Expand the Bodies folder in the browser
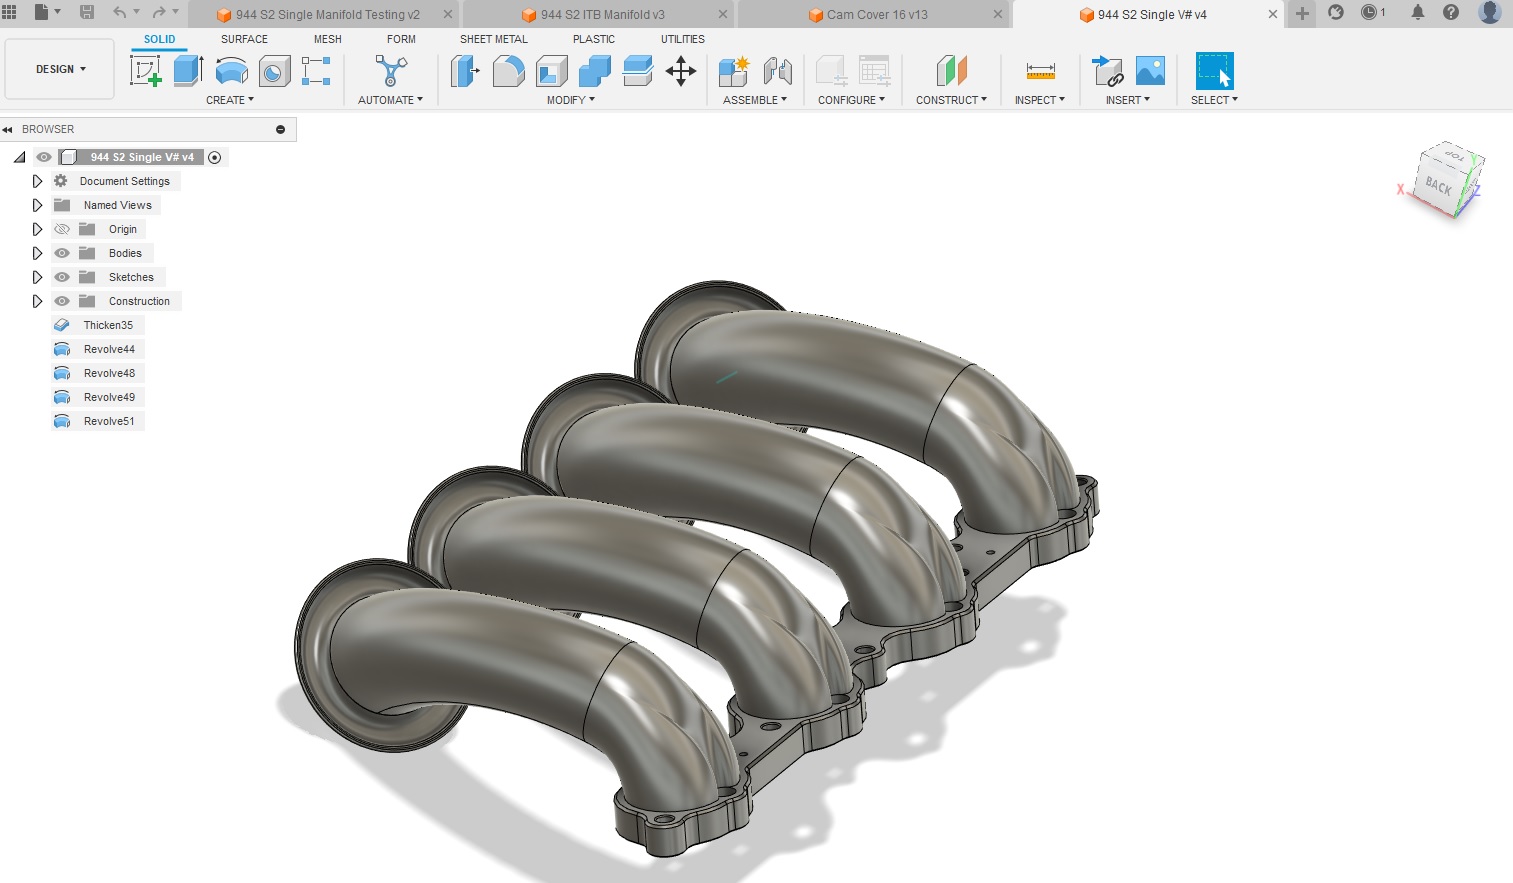The width and height of the screenshot is (1513, 883). click(x=37, y=252)
